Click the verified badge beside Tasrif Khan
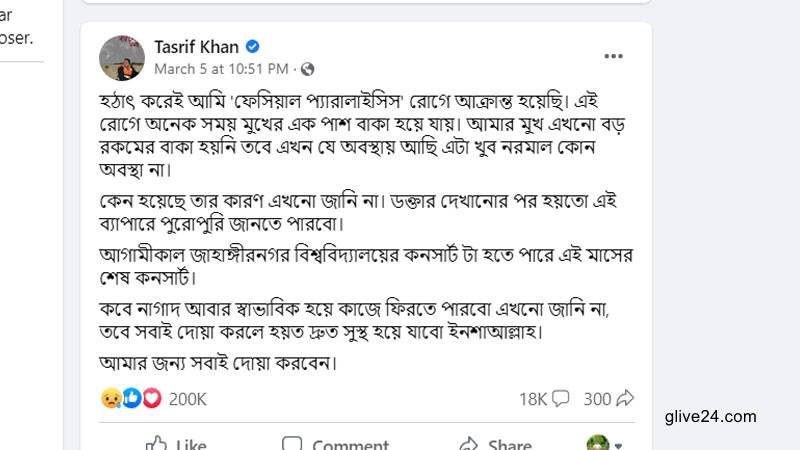This screenshot has width=800, height=450. 253,47
